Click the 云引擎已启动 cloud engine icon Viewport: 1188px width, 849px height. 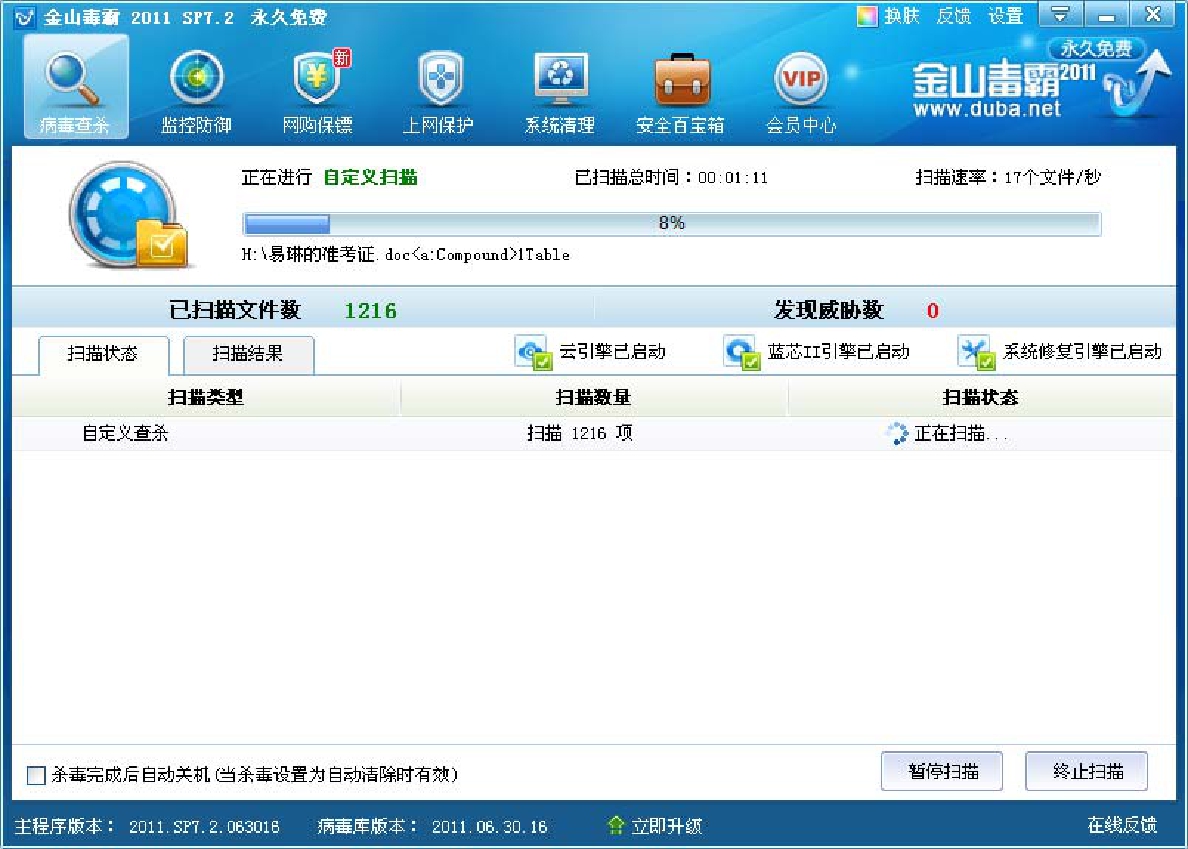533,352
